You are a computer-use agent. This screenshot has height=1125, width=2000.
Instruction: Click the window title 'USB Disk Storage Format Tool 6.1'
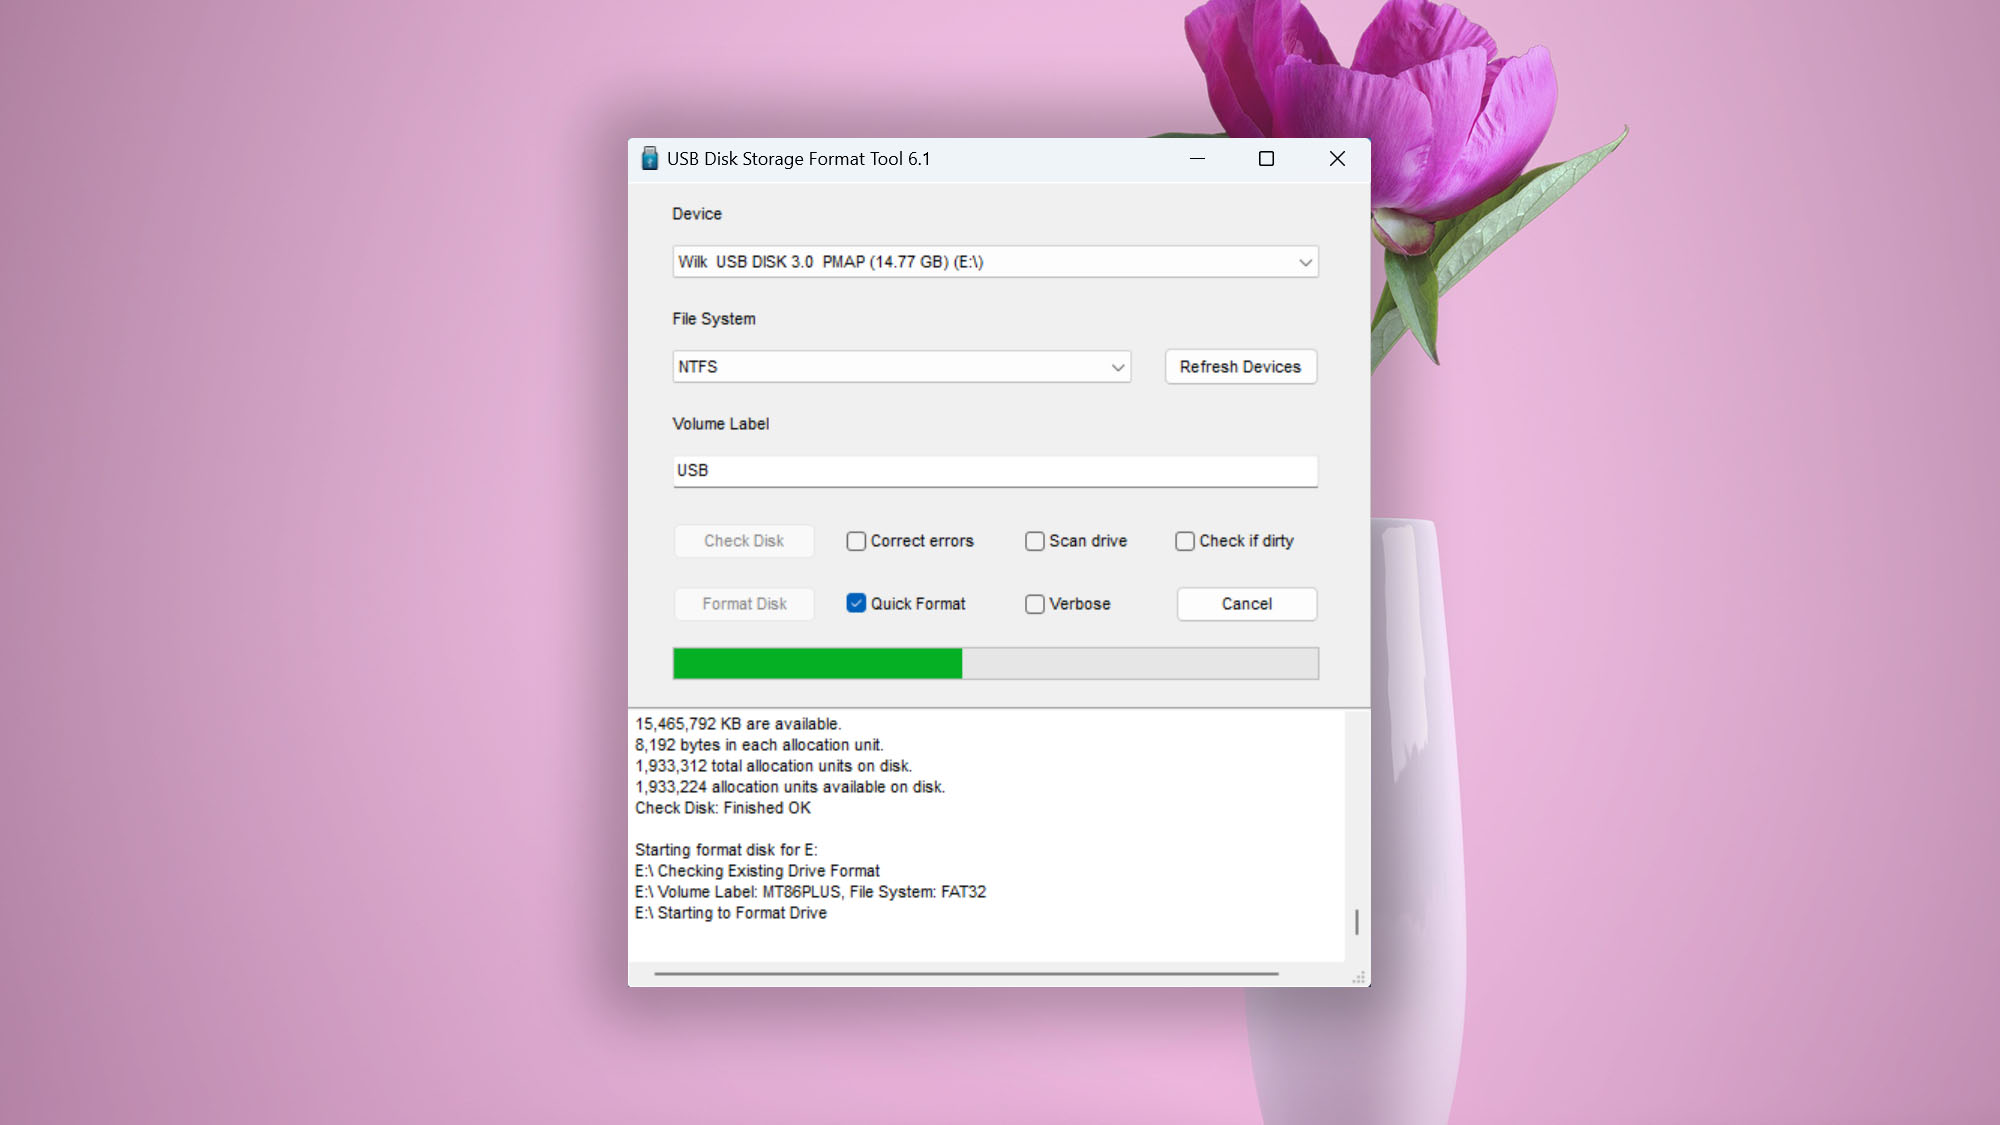pos(798,159)
